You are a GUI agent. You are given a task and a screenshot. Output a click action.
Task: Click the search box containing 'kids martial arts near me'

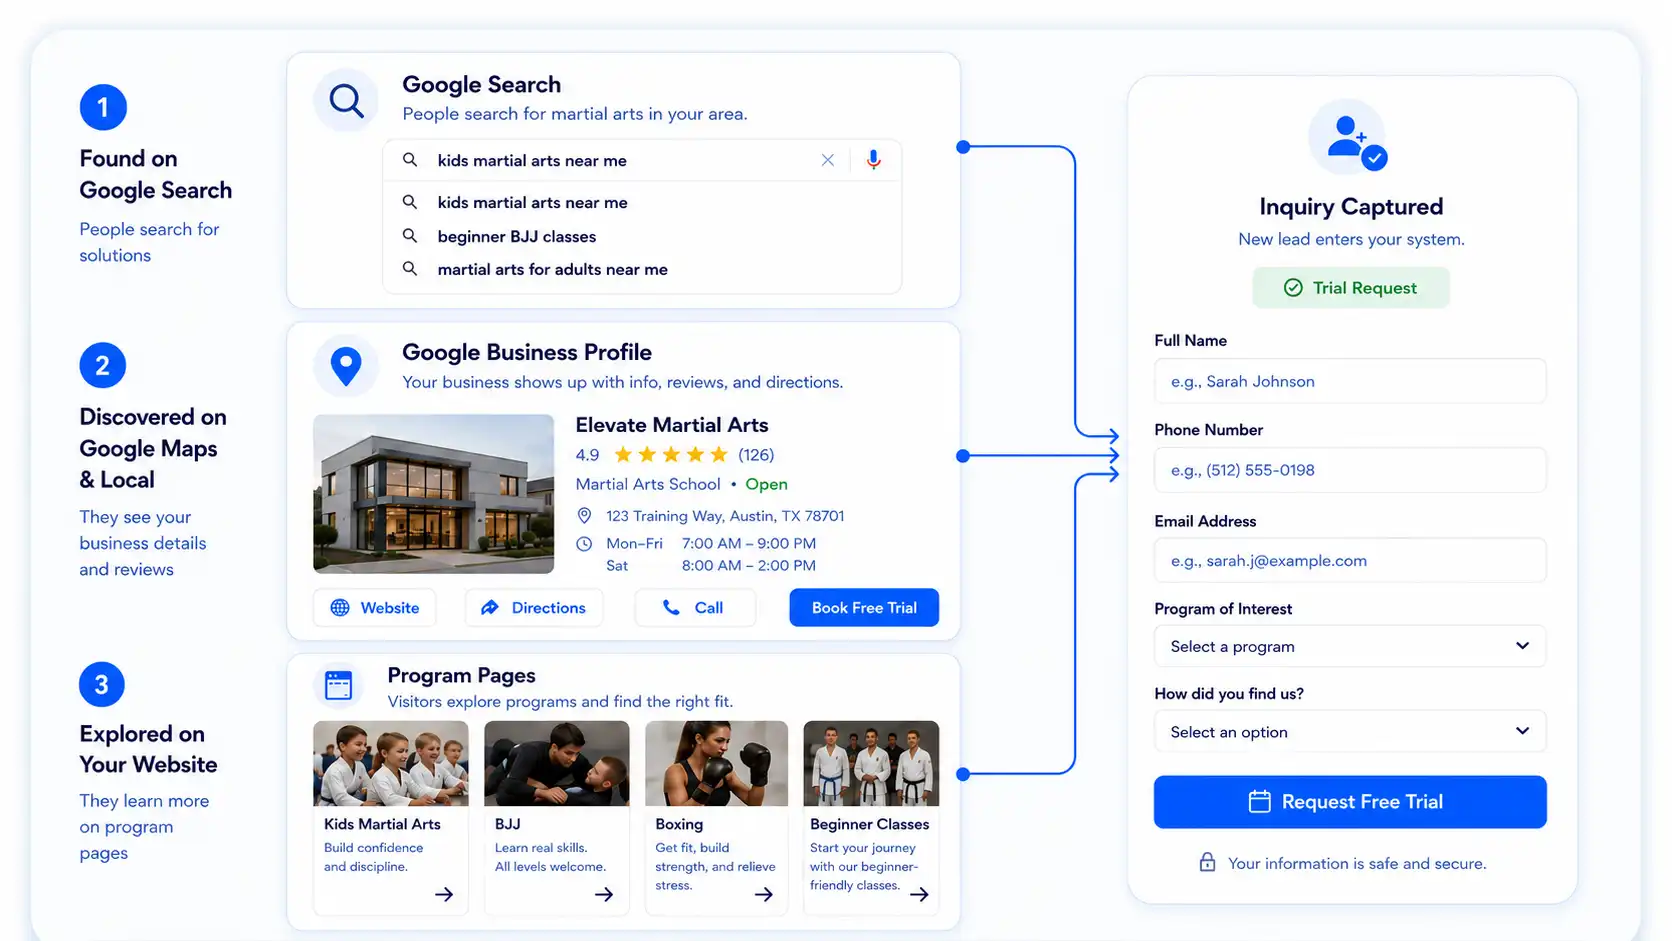pyautogui.click(x=642, y=160)
